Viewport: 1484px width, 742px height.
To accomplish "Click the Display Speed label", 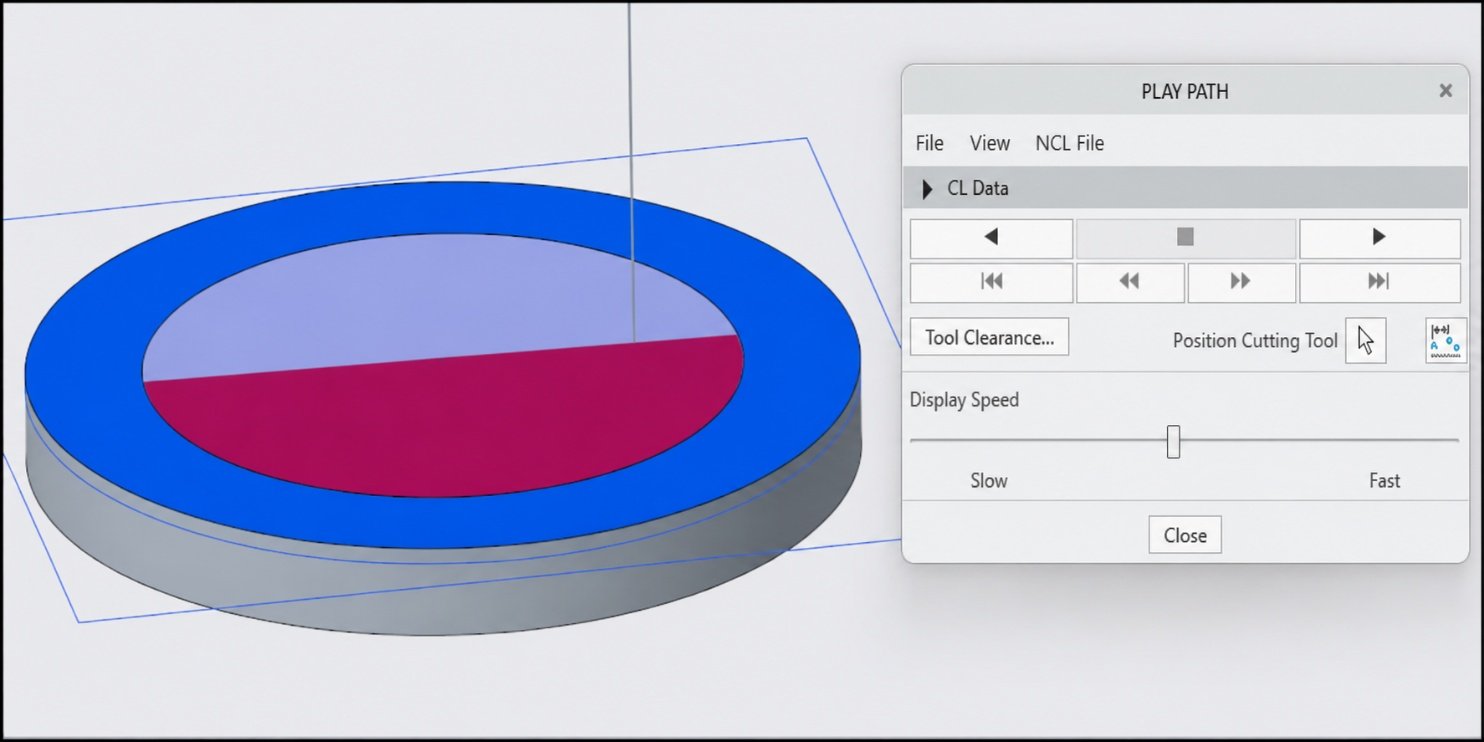I will tap(965, 400).
